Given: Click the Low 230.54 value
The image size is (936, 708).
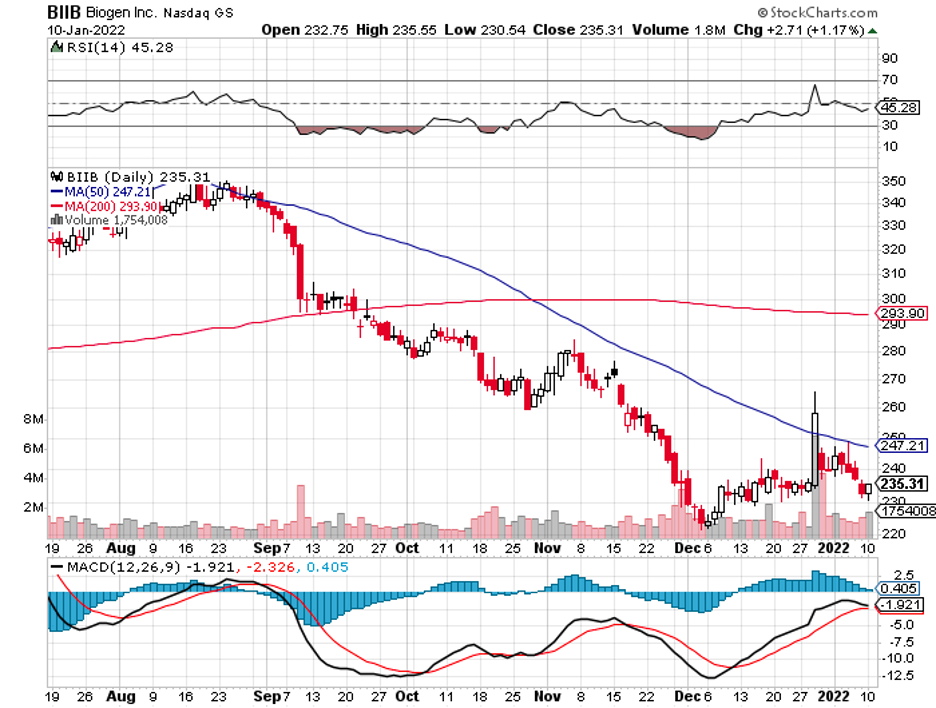Looking at the screenshot, I should (x=485, y=30).
